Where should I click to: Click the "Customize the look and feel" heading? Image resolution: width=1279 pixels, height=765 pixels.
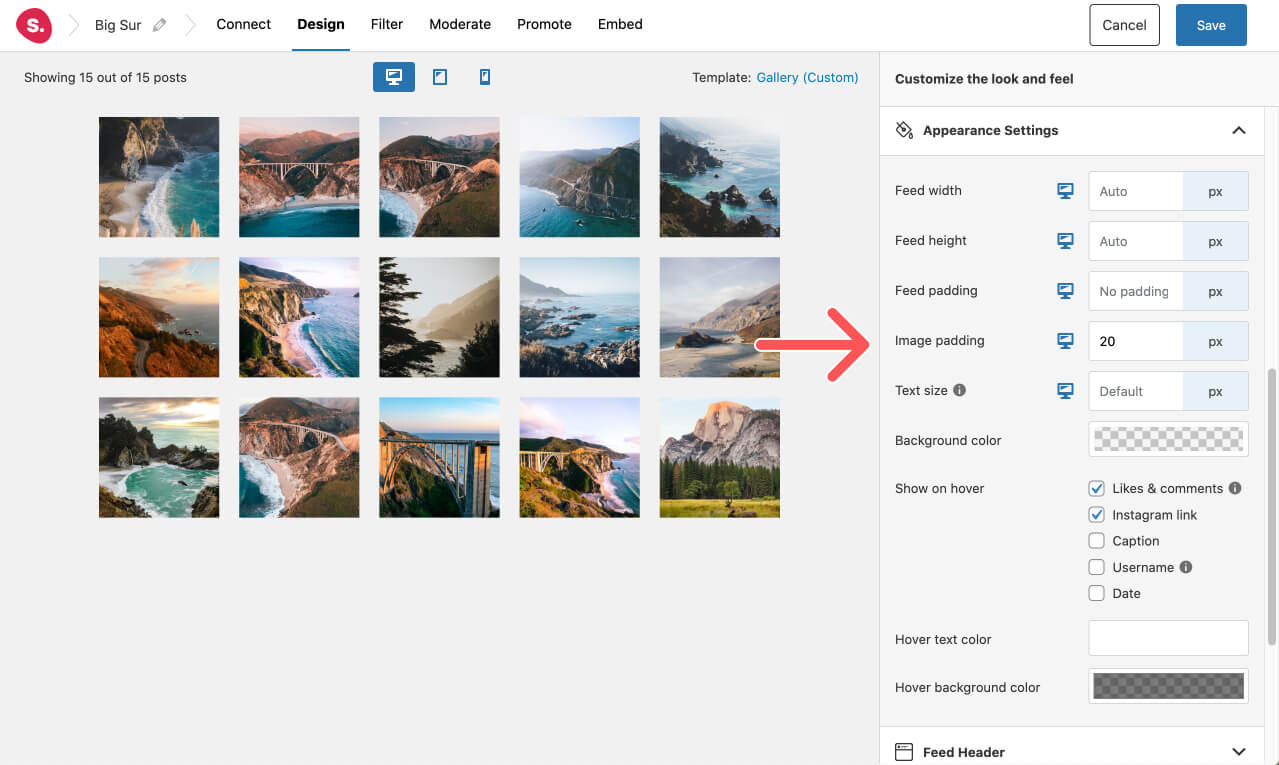coord(984,79)
